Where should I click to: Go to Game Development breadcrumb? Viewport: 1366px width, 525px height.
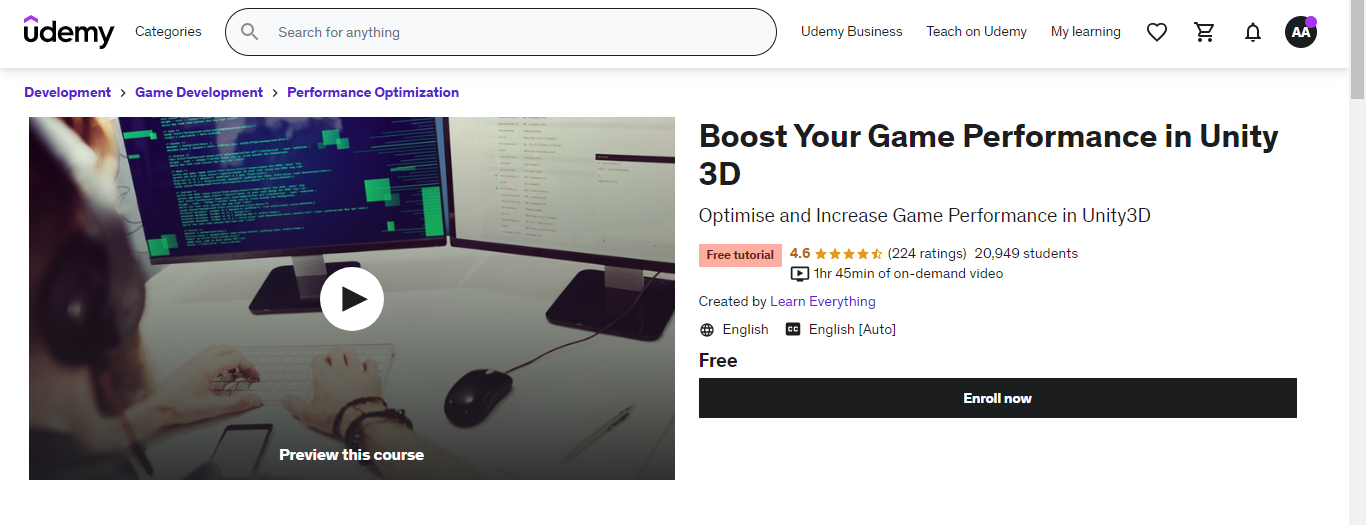(x=199, y=92)
